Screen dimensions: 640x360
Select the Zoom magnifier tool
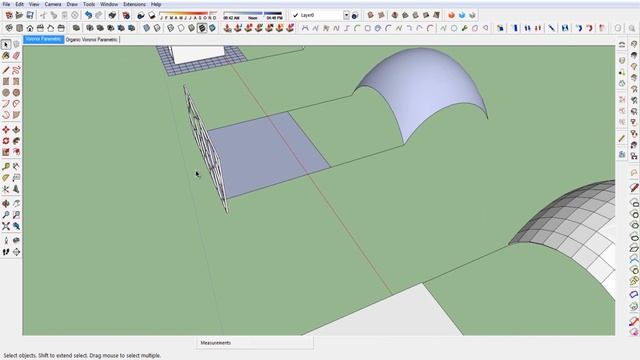click(x=6, y=215)
